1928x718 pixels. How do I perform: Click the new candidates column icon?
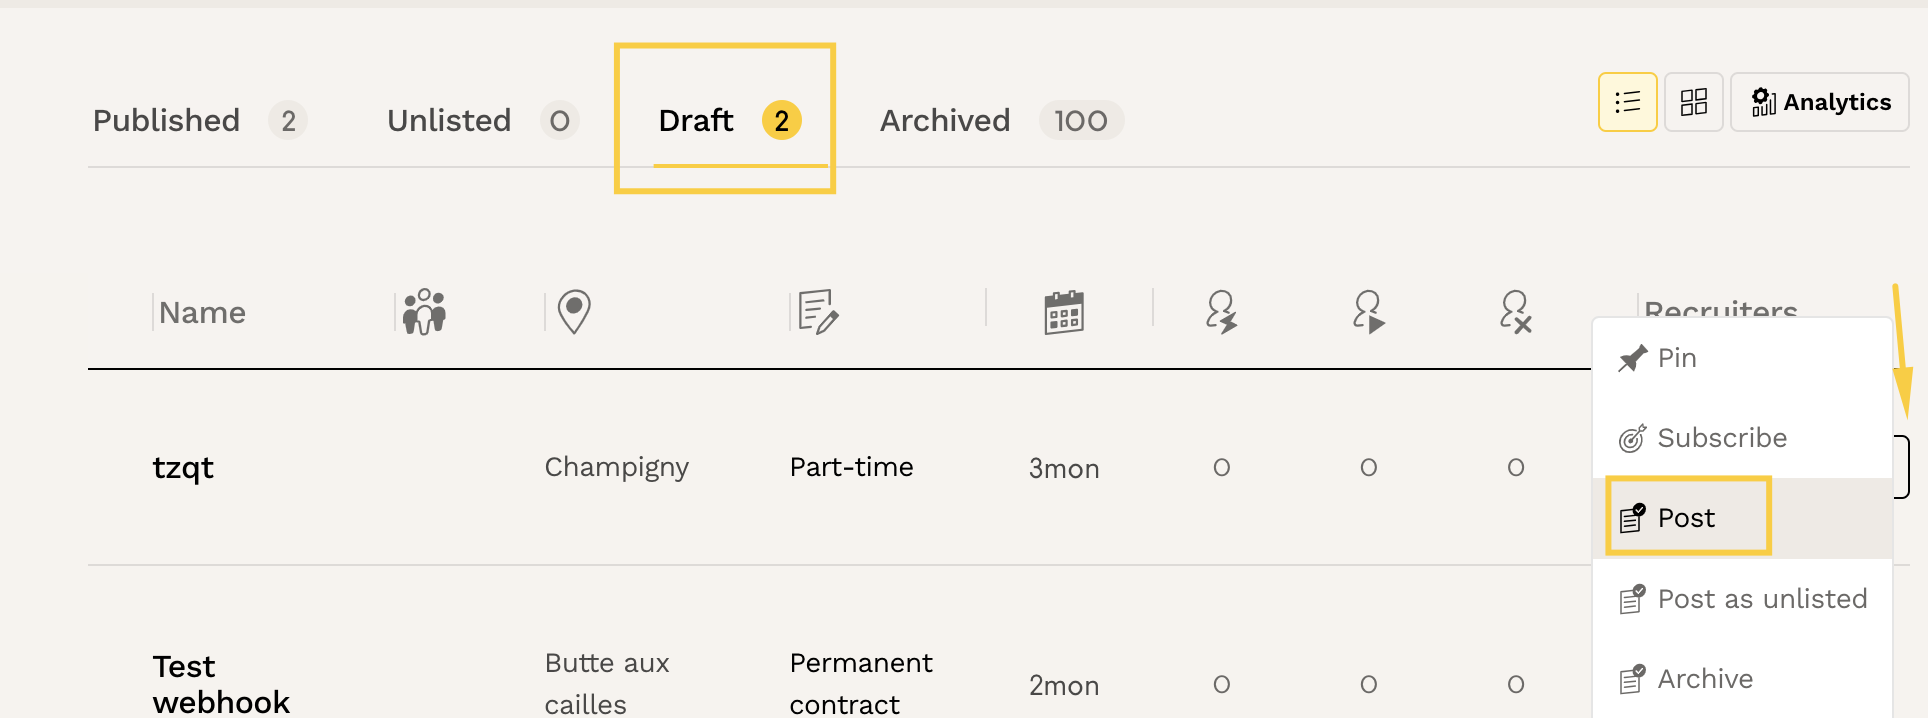[x=1221, y=312]
